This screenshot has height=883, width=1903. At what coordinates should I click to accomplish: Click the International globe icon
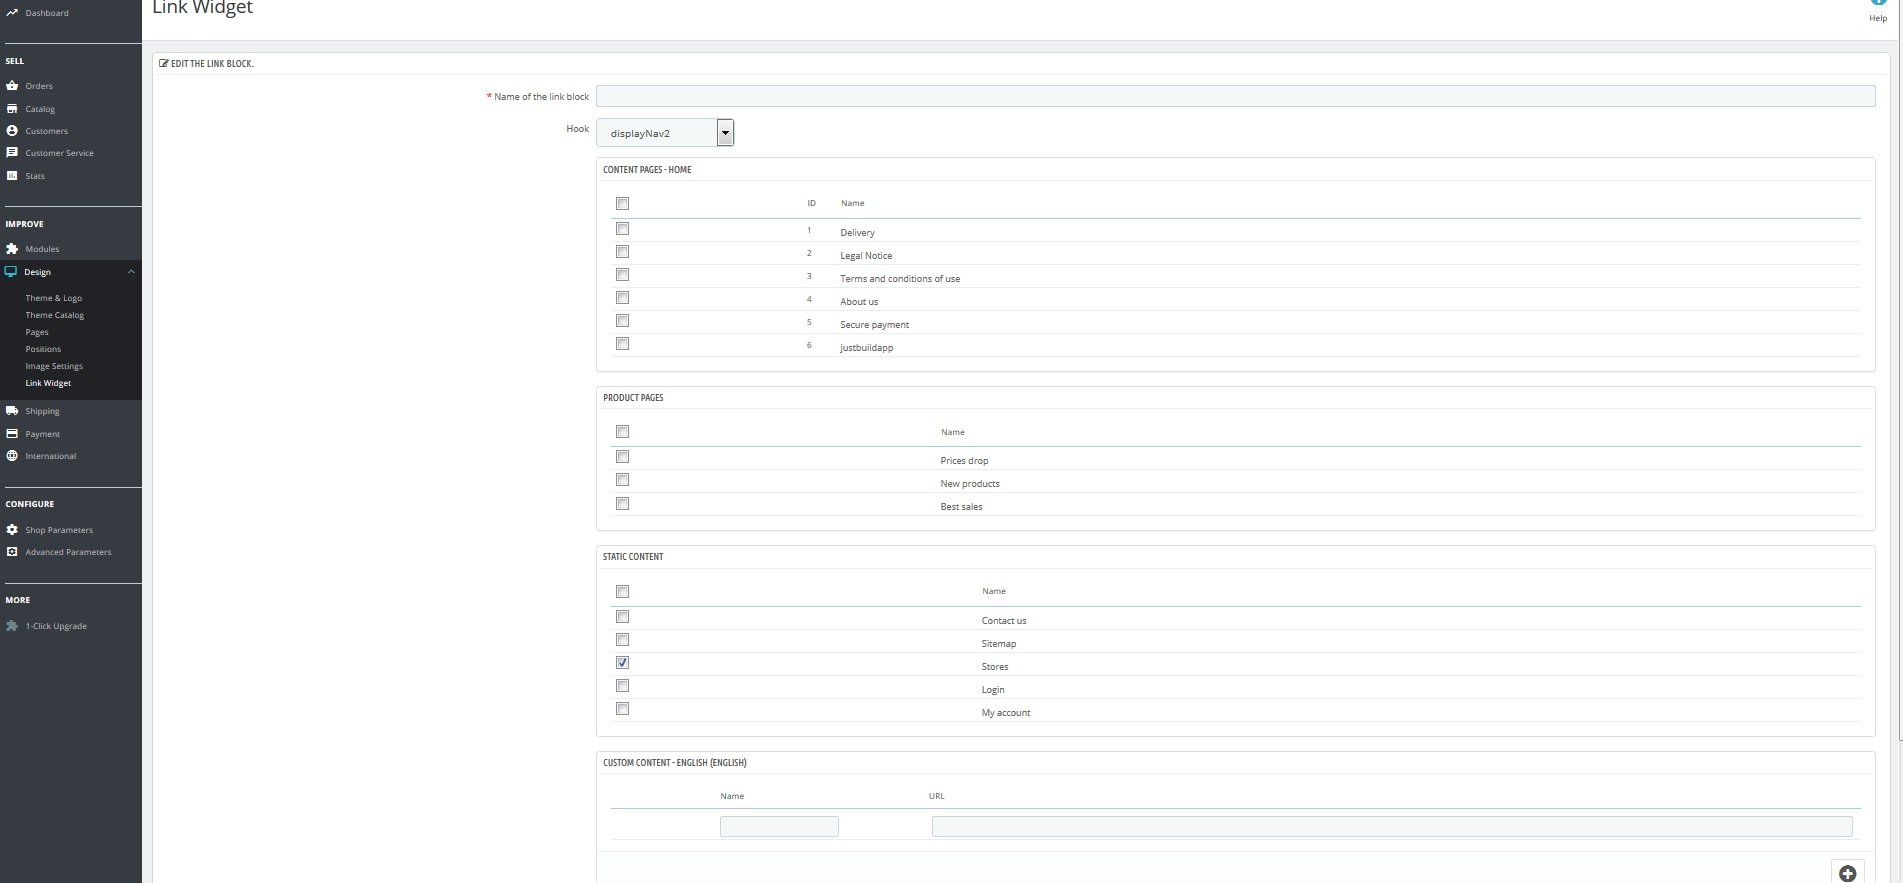12,456
